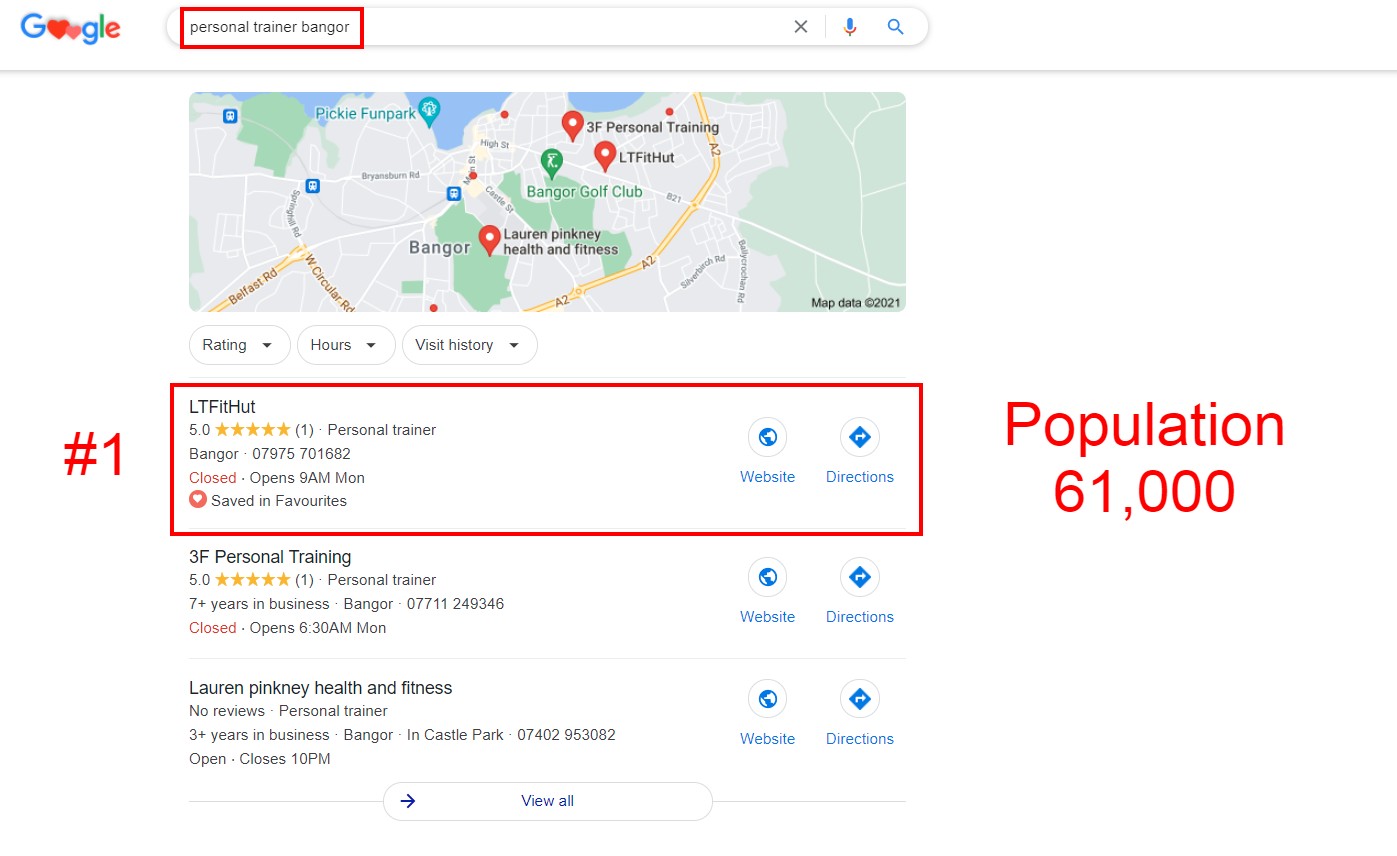This screenshot has height=856, width=1397.
Task: Open the Visit history filter dropdown
Action: [x=469, y=345]
